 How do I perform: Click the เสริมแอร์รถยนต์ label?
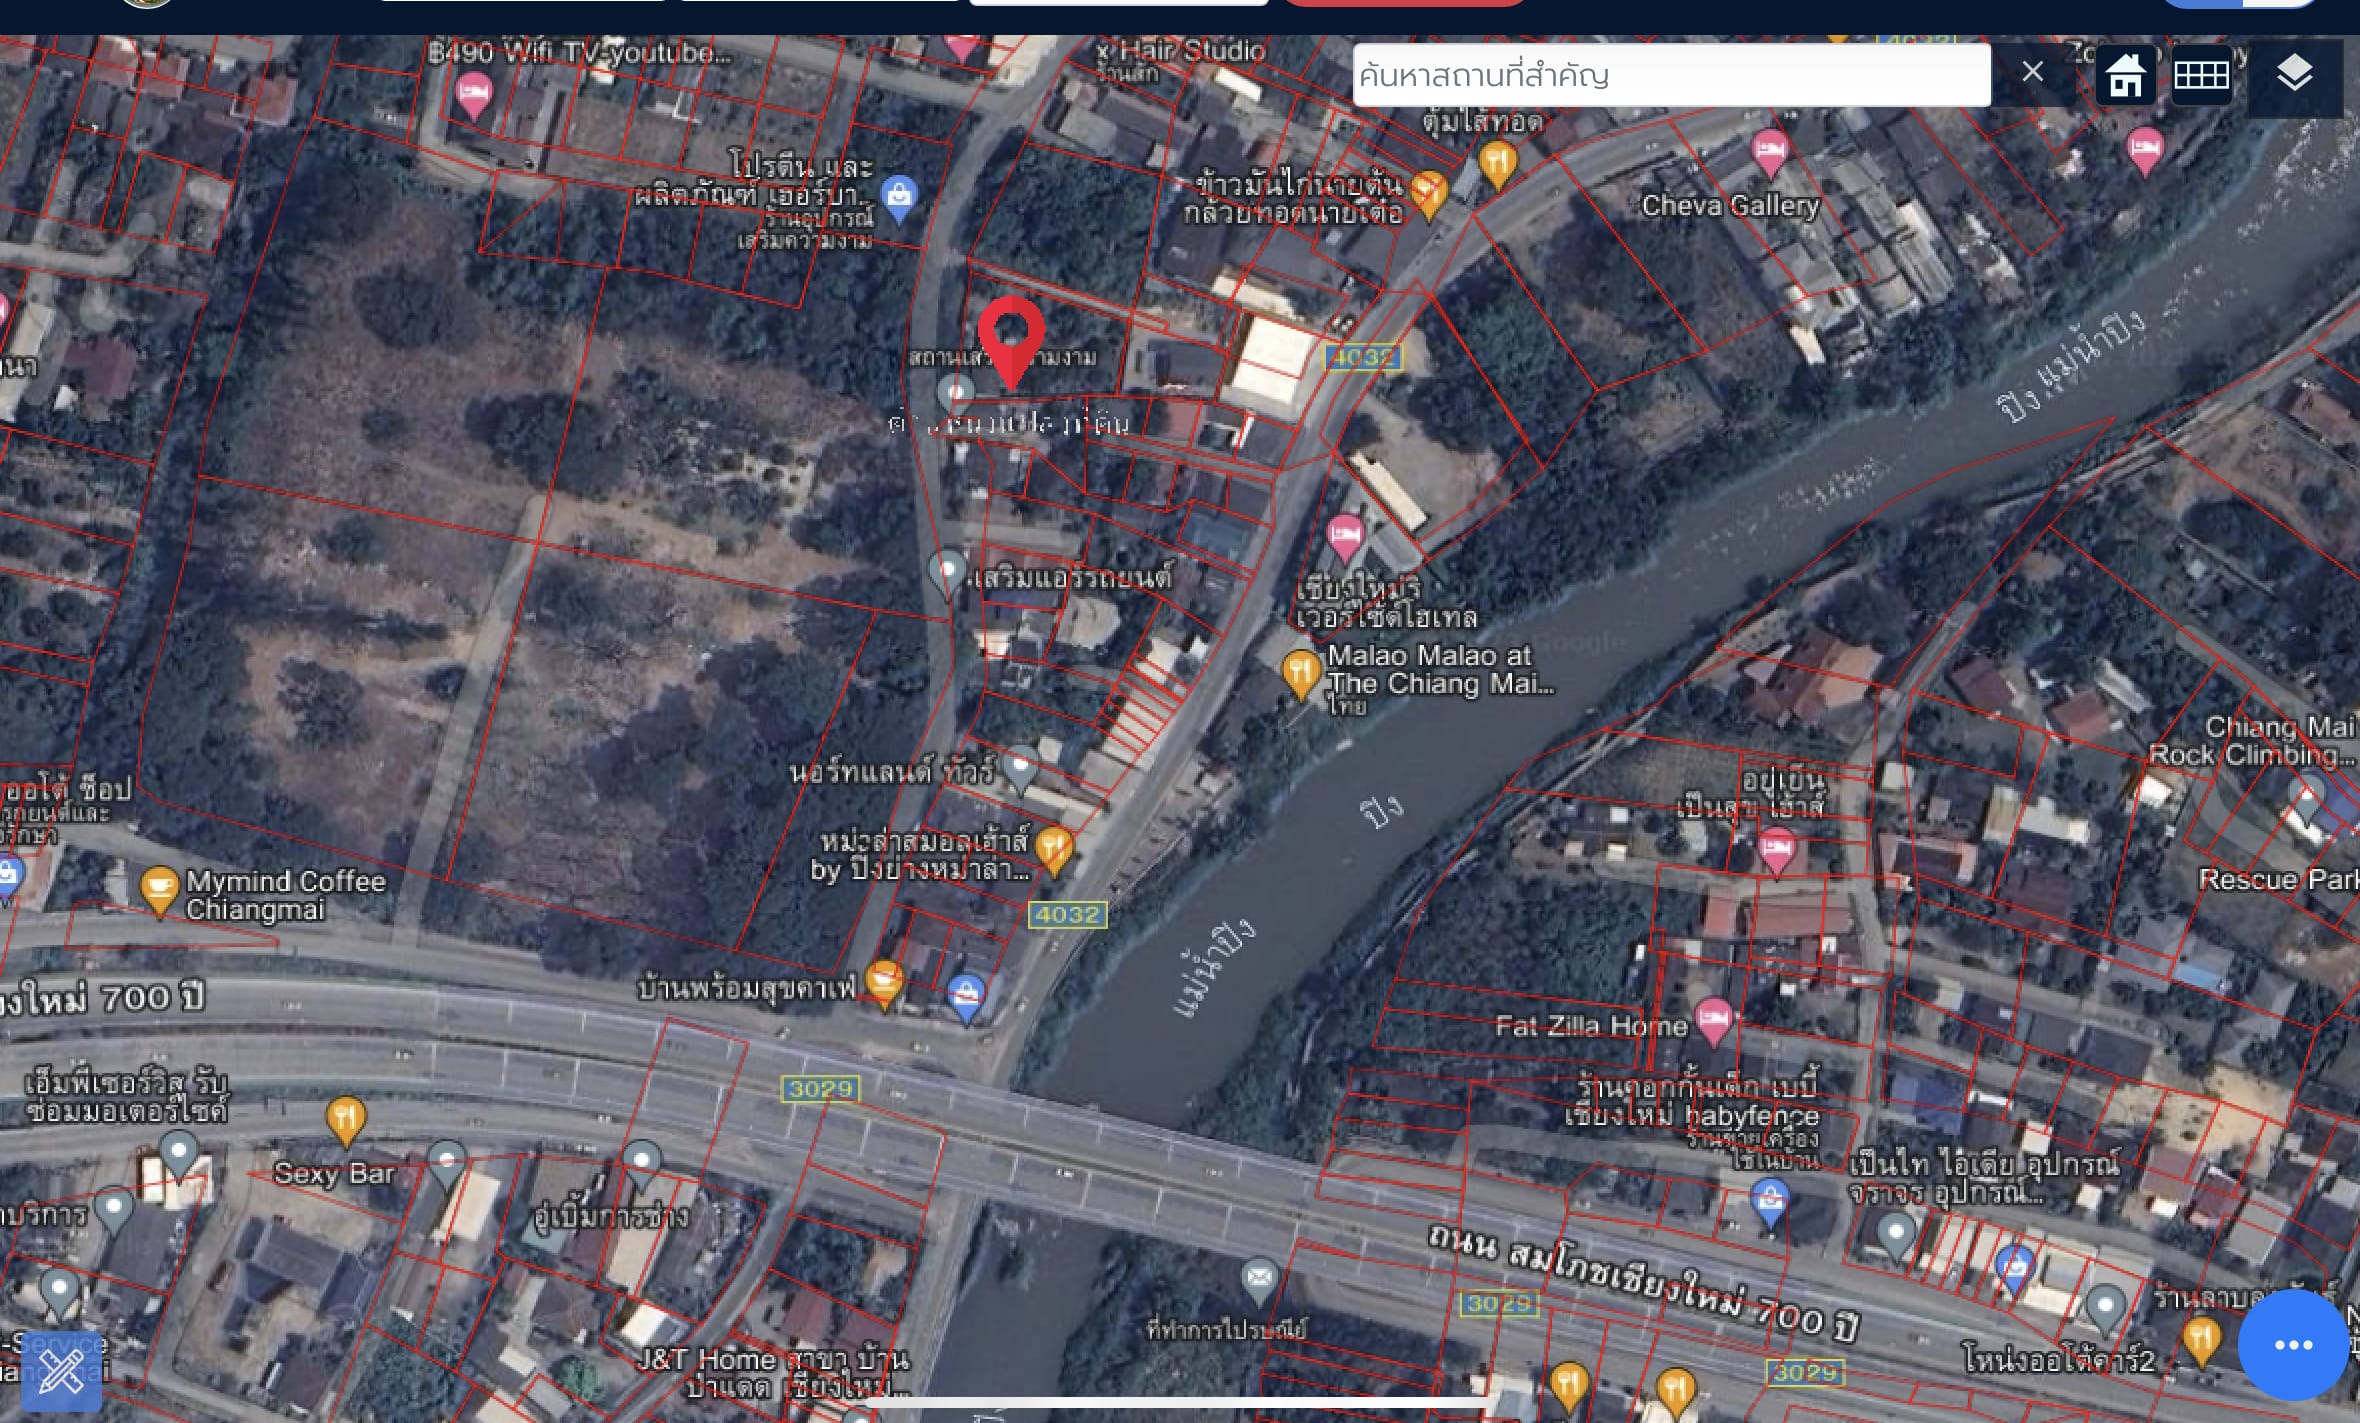(1072, 578)
